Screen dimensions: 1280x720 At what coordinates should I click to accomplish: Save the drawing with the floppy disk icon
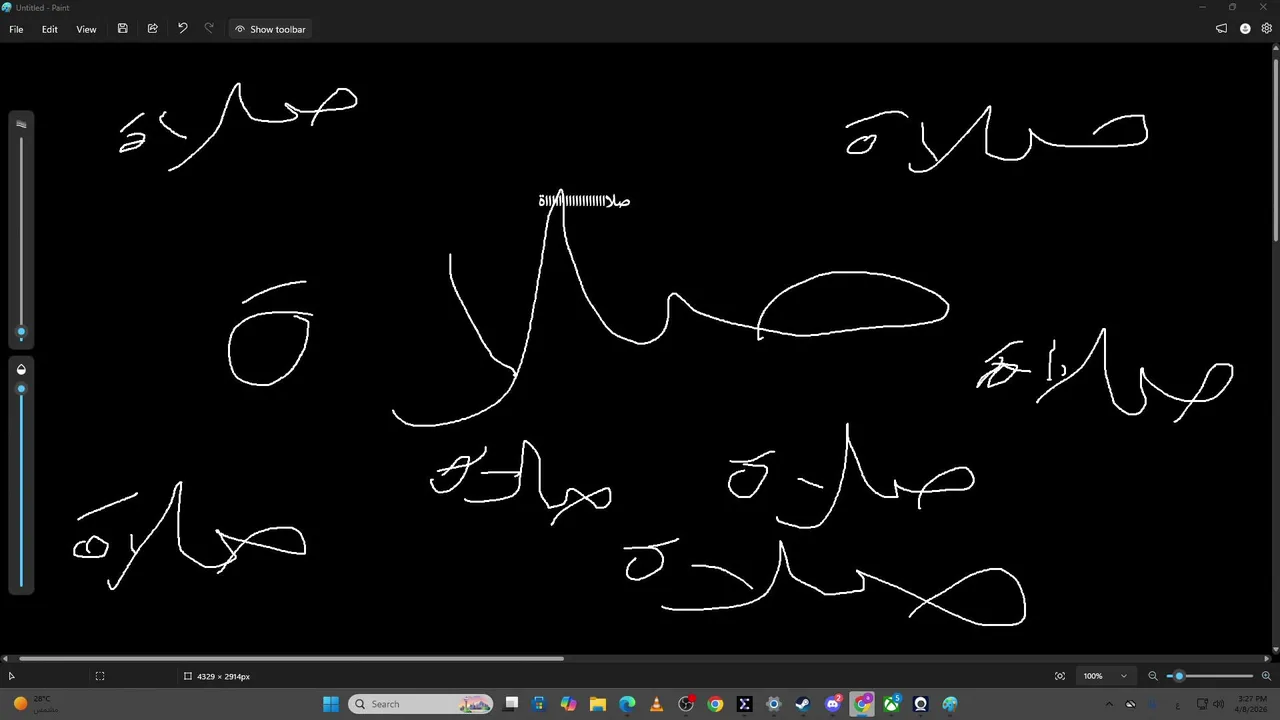coord(122,29)
